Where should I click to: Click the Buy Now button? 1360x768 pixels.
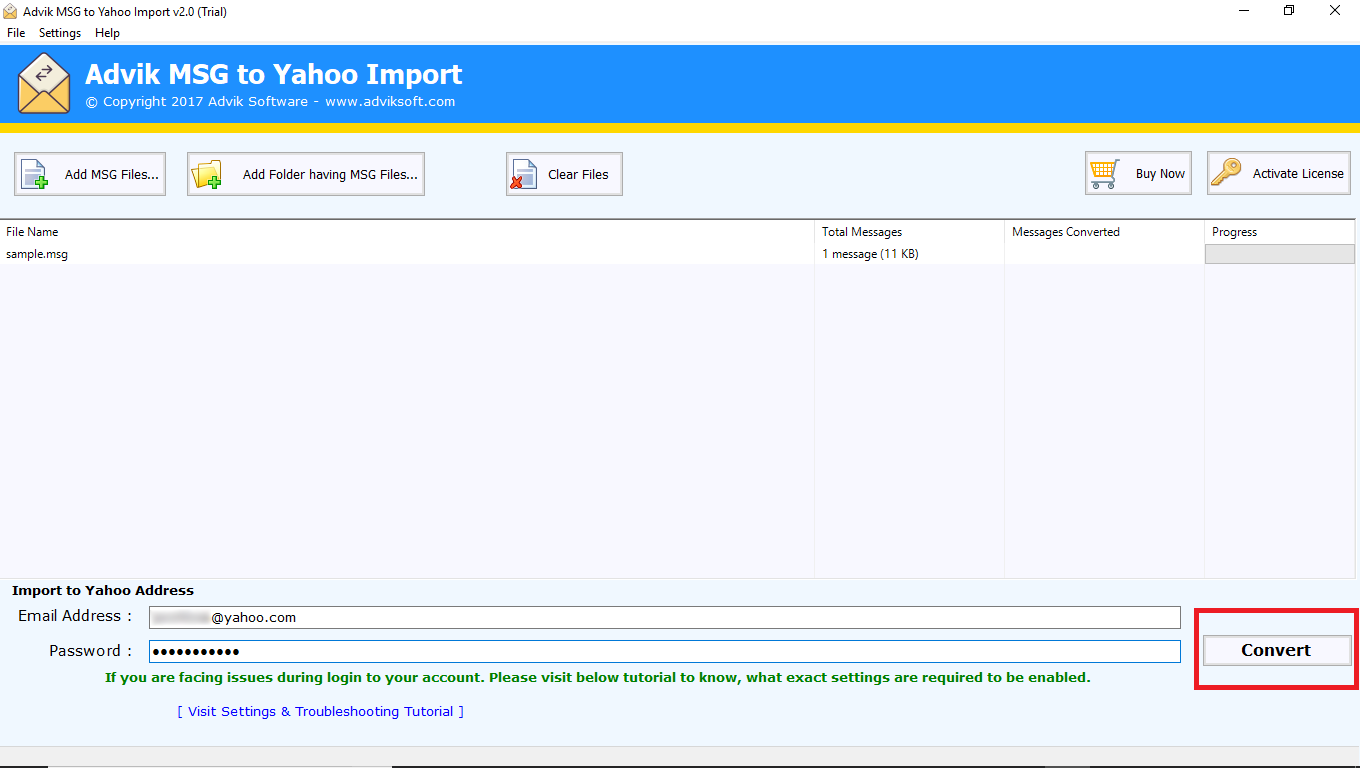click(1138, 173)
